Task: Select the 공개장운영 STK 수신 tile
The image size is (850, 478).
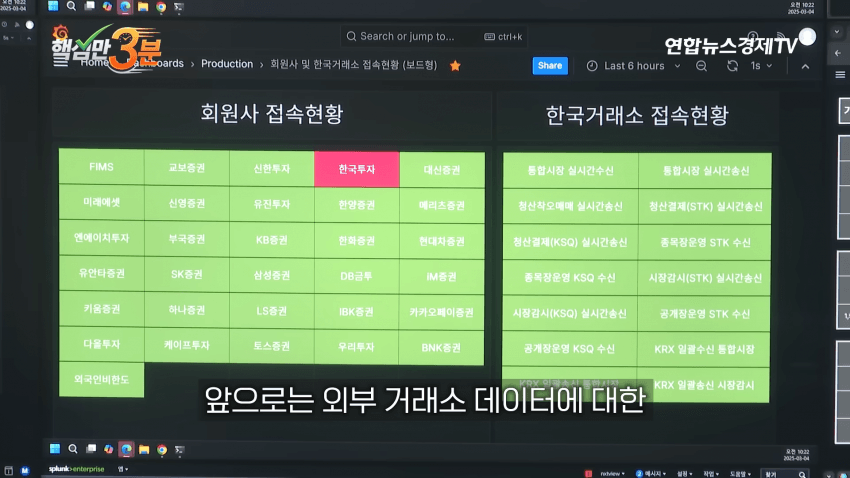Action: tap(704, 314)
